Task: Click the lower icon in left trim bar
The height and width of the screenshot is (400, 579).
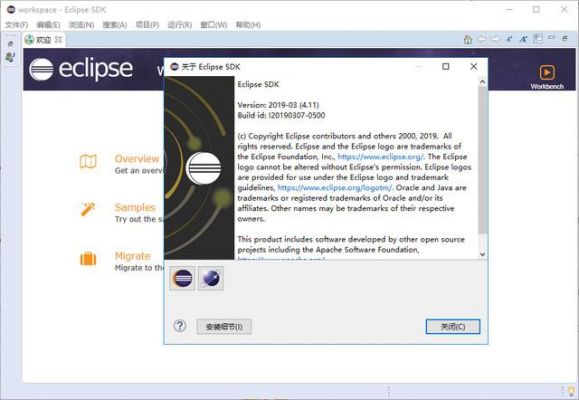Action: [x=10, y=57]
